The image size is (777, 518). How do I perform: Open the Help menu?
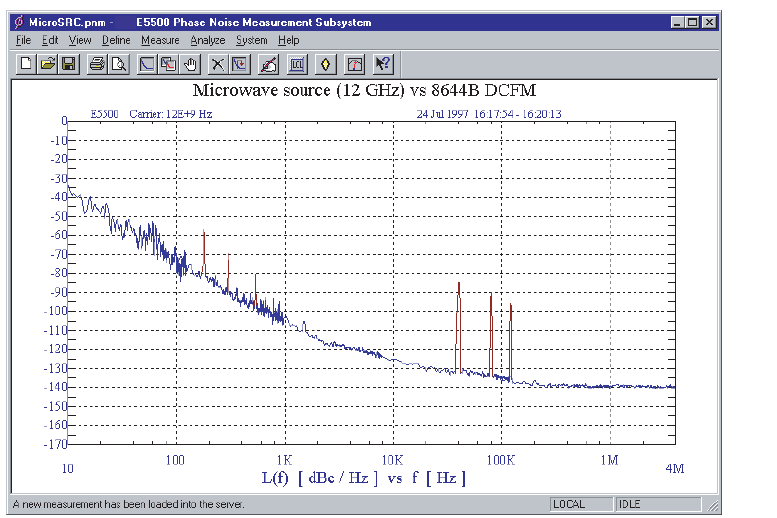coord(289,40)
